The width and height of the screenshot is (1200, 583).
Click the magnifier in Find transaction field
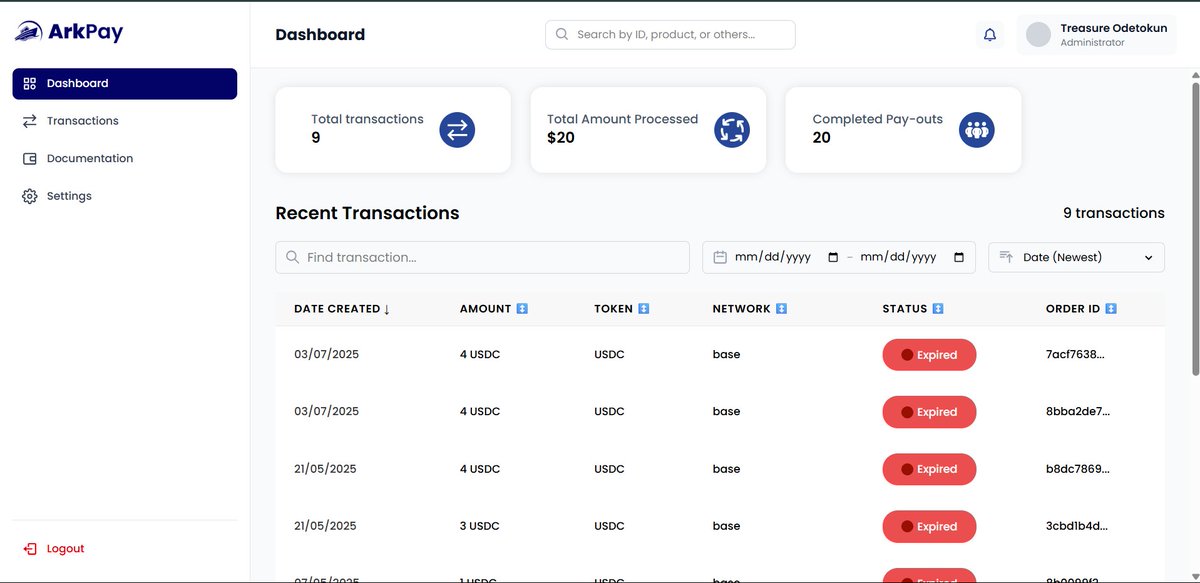pyautogui.click(x=293, y=257)
